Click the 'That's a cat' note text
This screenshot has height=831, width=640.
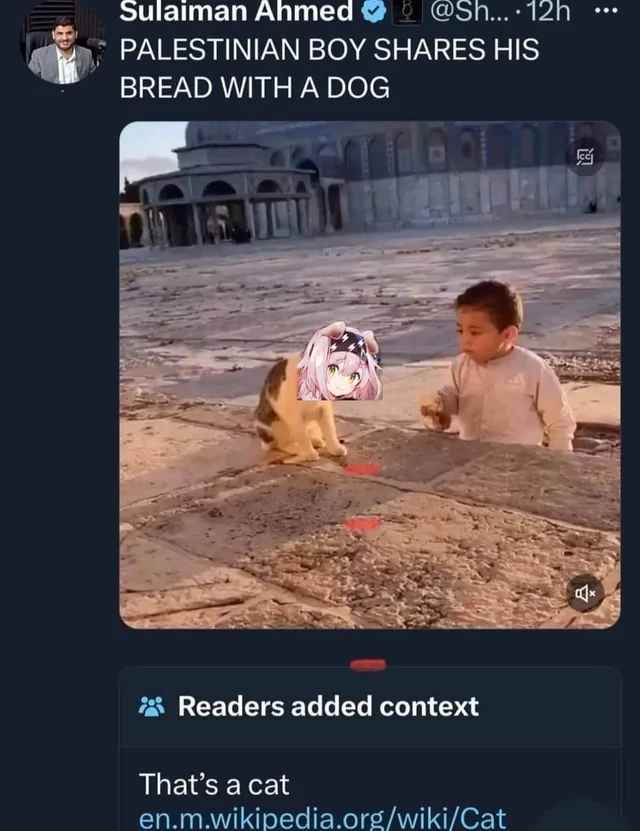[x=214, y=784]
